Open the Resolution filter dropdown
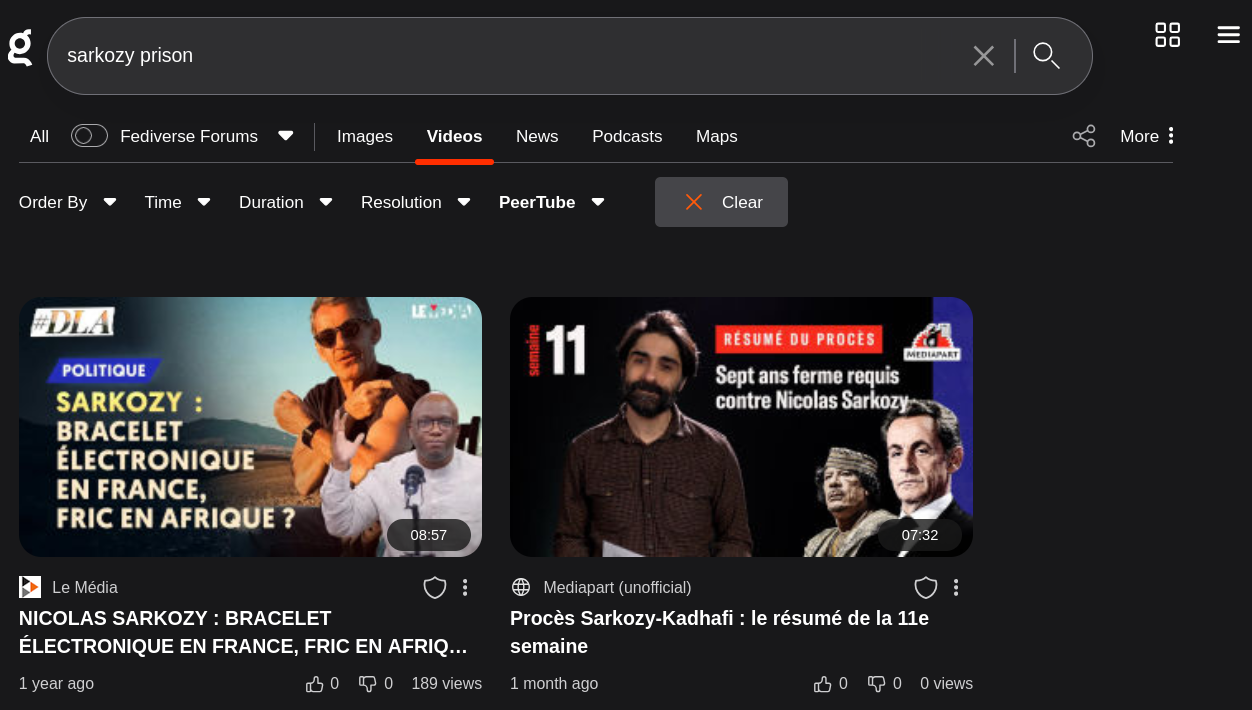Viewport: 1252px width, 710px height. [415, 202]
